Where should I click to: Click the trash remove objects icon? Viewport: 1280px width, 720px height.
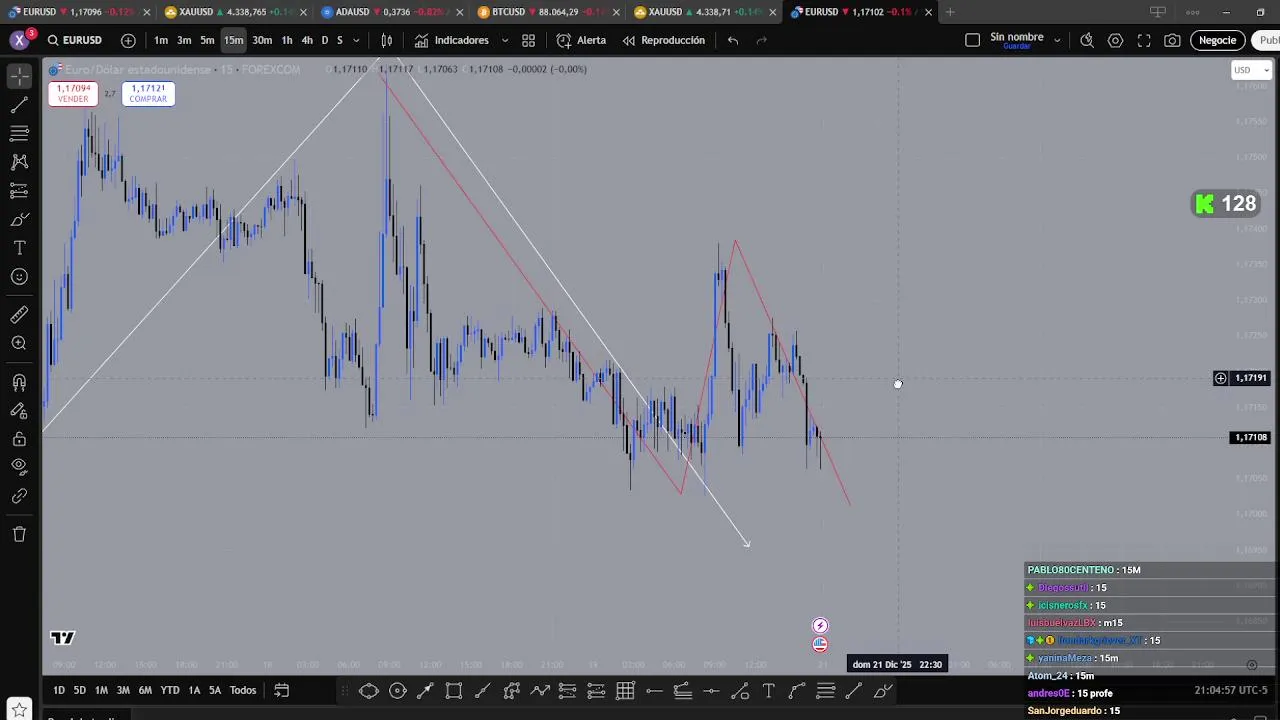click(x=19, y=534)
